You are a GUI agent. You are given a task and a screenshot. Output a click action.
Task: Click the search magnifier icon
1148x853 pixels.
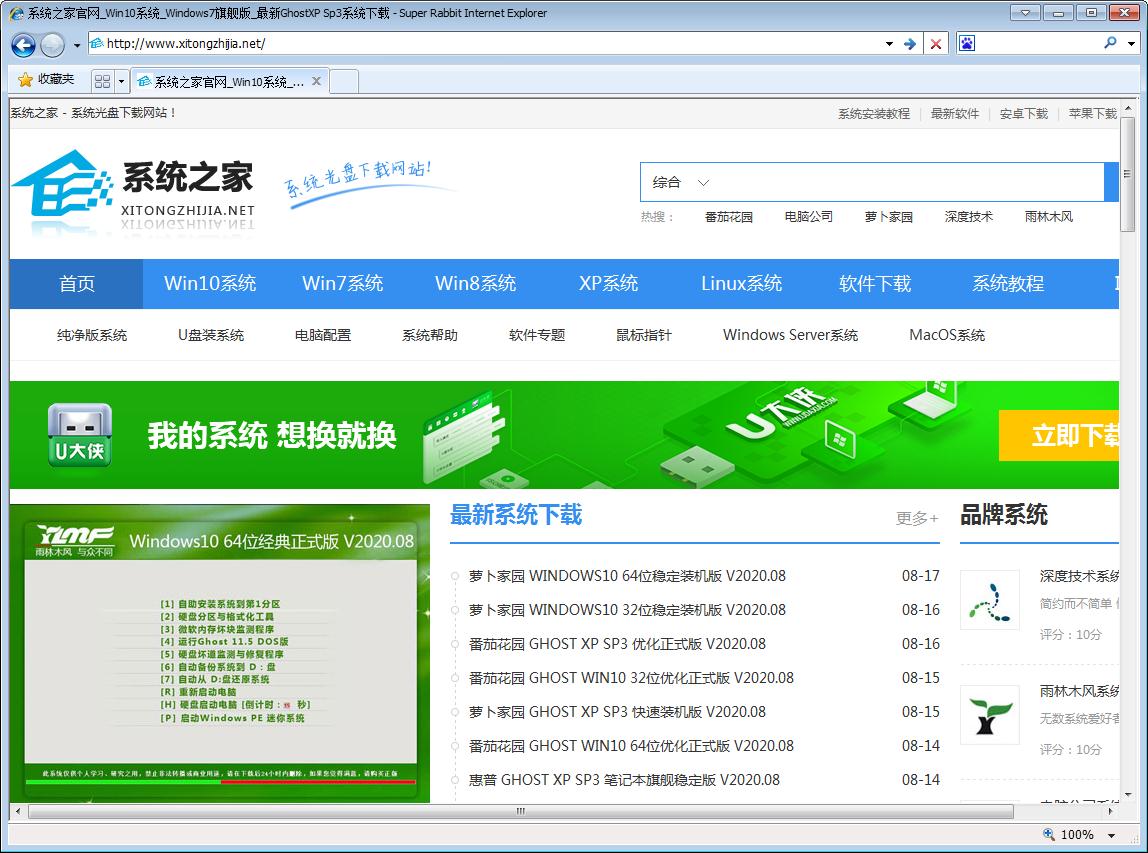click(x=1110, y=44)
